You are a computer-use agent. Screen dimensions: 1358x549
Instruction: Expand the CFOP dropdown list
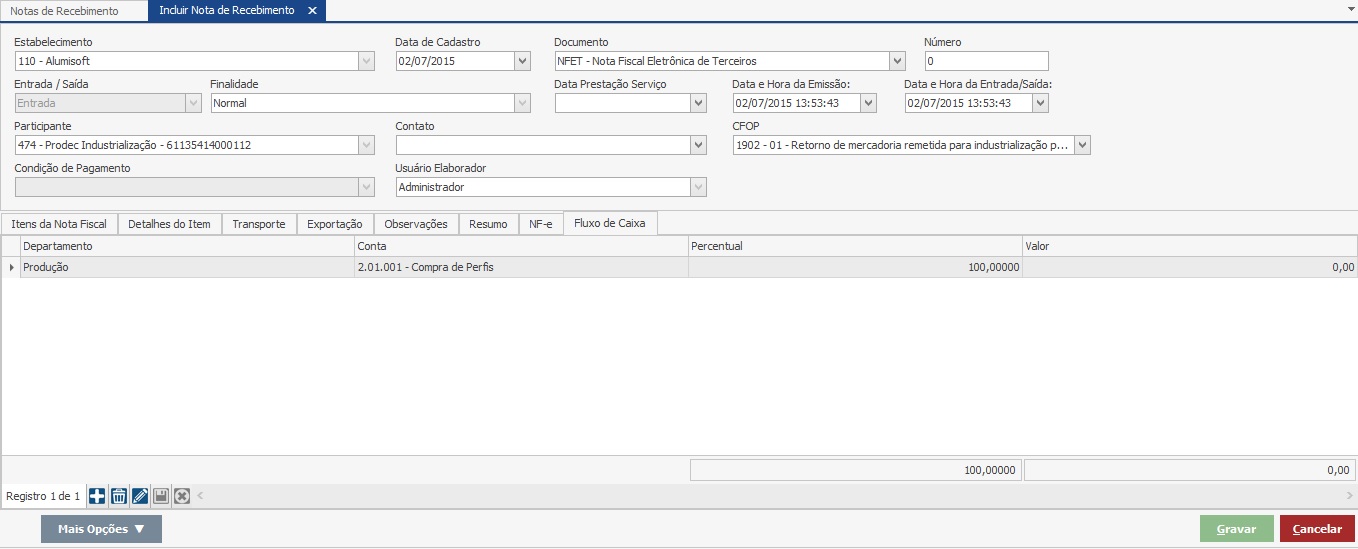(x=1082, y=146)
